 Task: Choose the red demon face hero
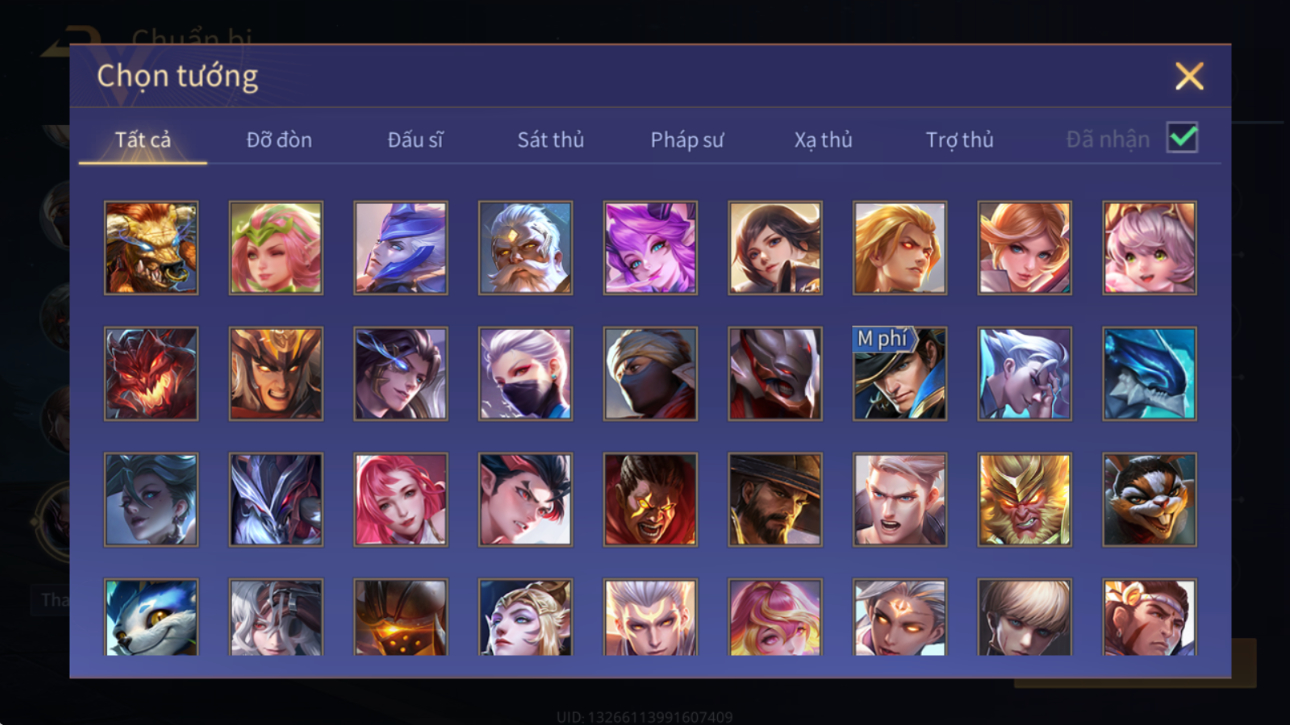[x=151, y=373]
